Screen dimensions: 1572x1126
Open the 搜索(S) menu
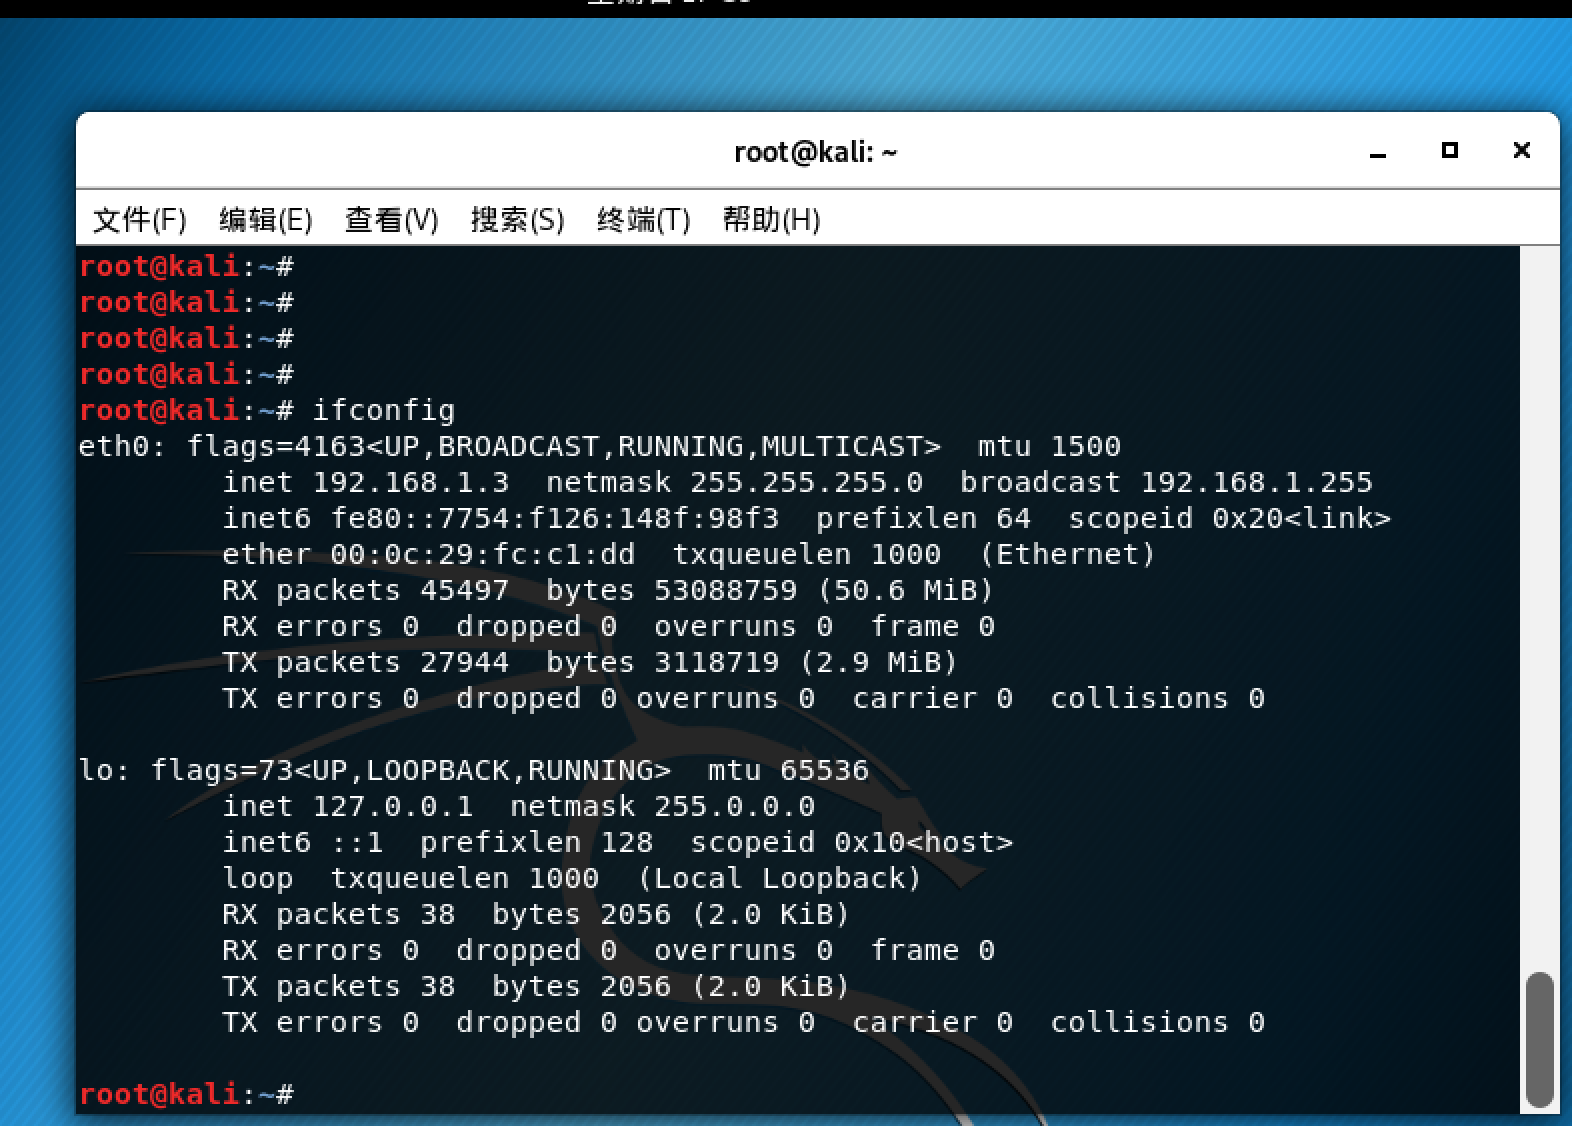tap(517, 219)
